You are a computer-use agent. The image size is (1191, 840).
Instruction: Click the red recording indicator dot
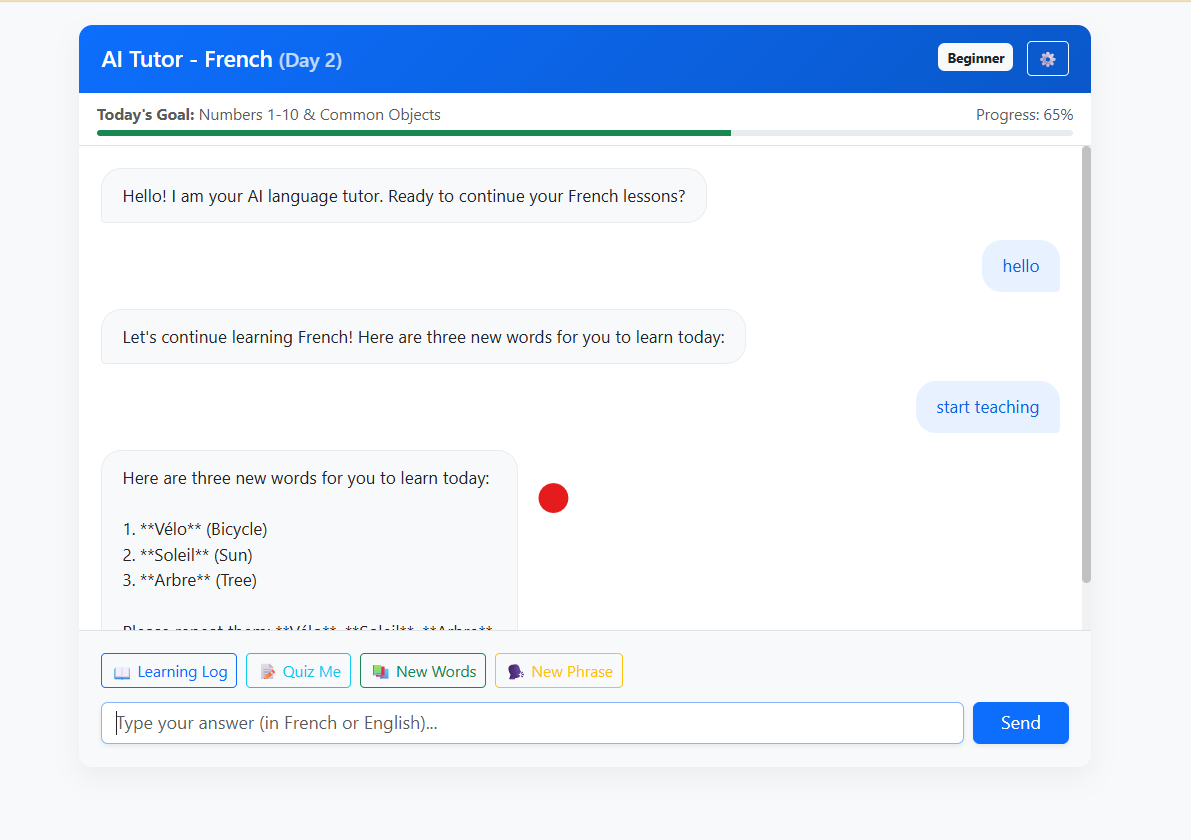point(553,497)
